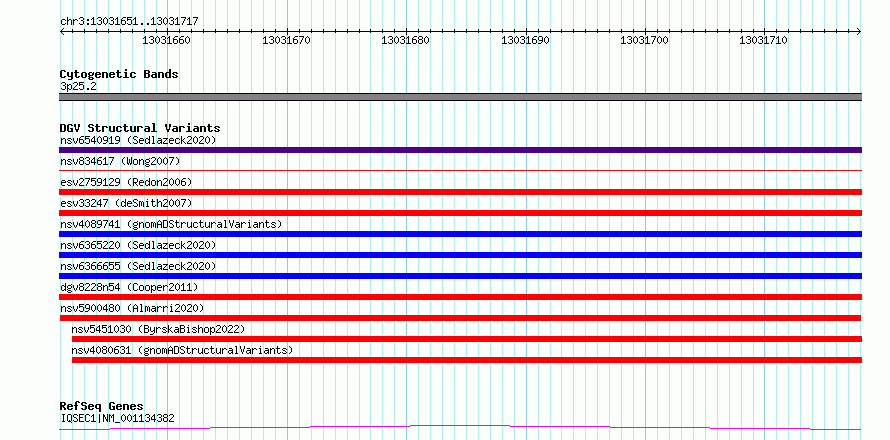Click ruler position 13031660
Image resolution: width=890 pixels, height=440 pixels.
click(x=166, y=40)
